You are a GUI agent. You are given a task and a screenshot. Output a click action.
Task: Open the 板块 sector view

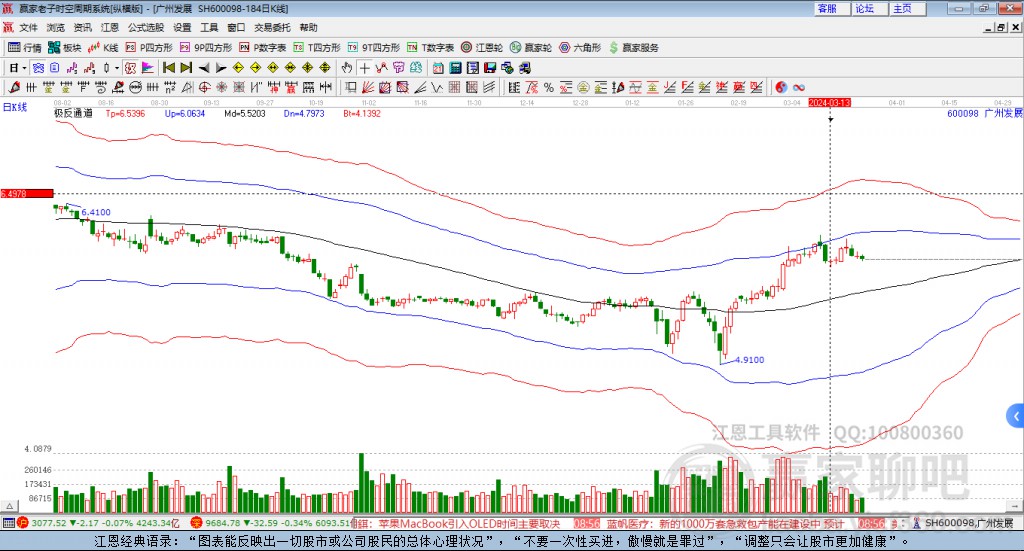pyautogui.click(x=65, y=48)
